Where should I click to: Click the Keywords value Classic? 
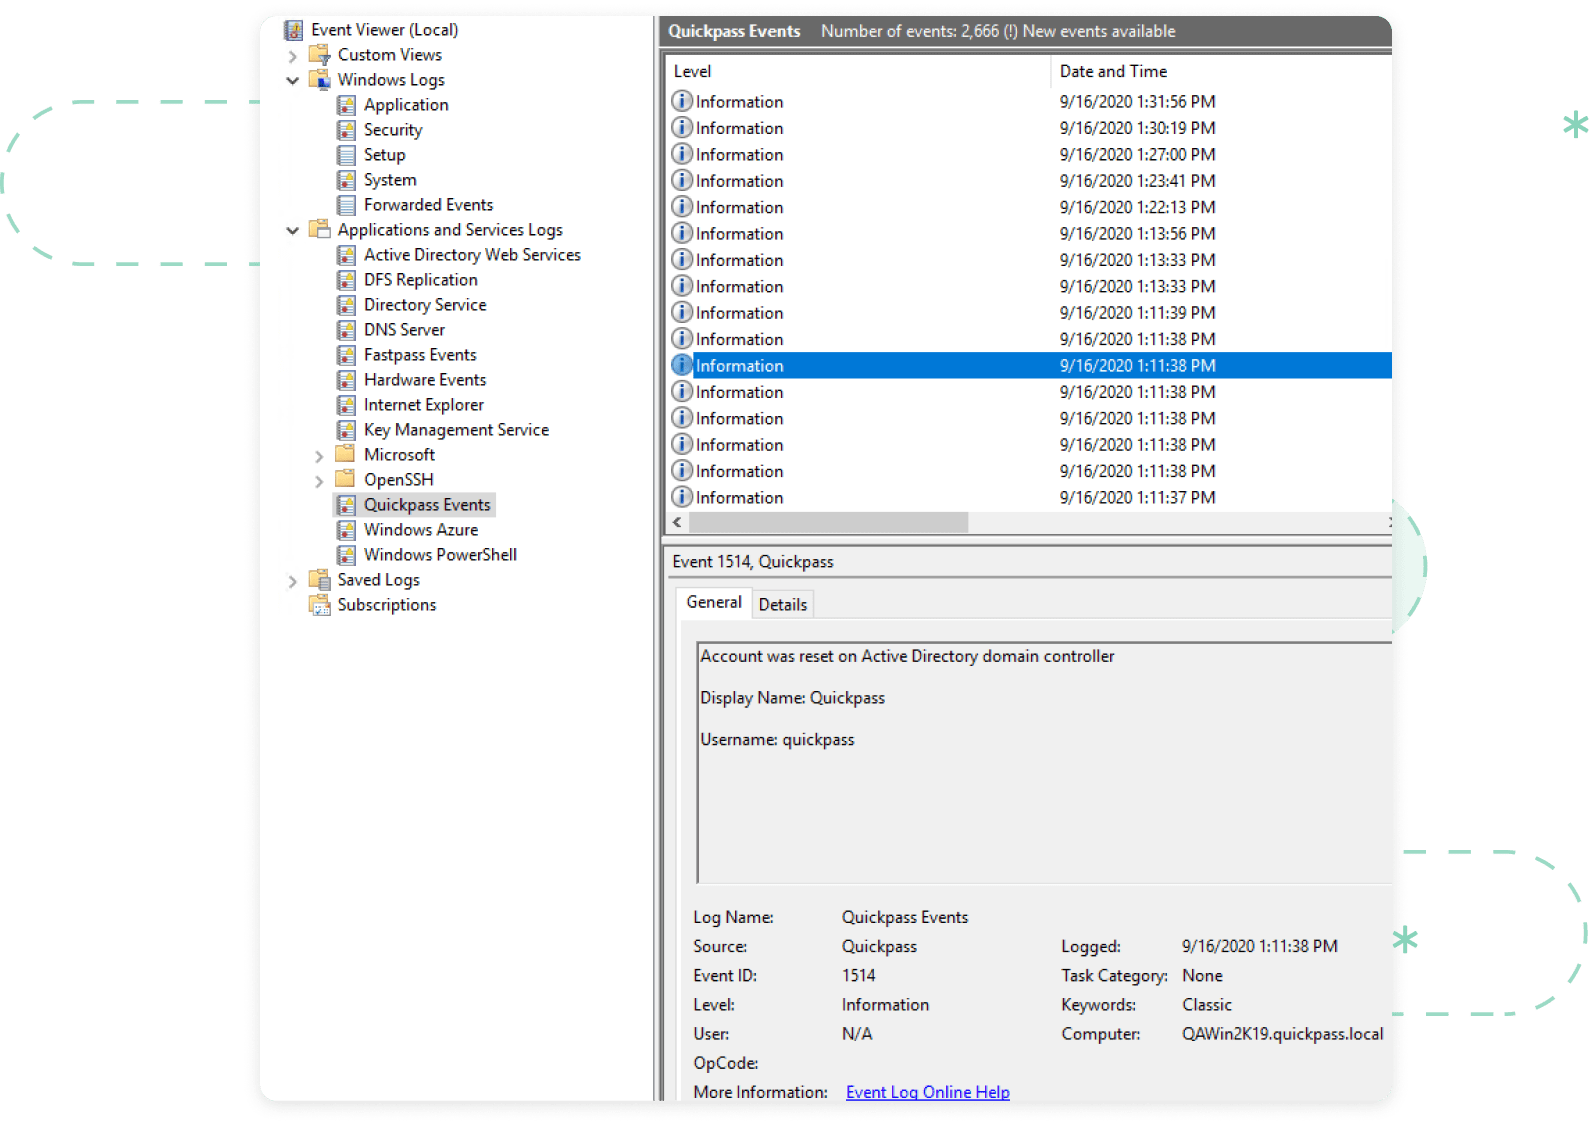click(x=1207, y=1004)
